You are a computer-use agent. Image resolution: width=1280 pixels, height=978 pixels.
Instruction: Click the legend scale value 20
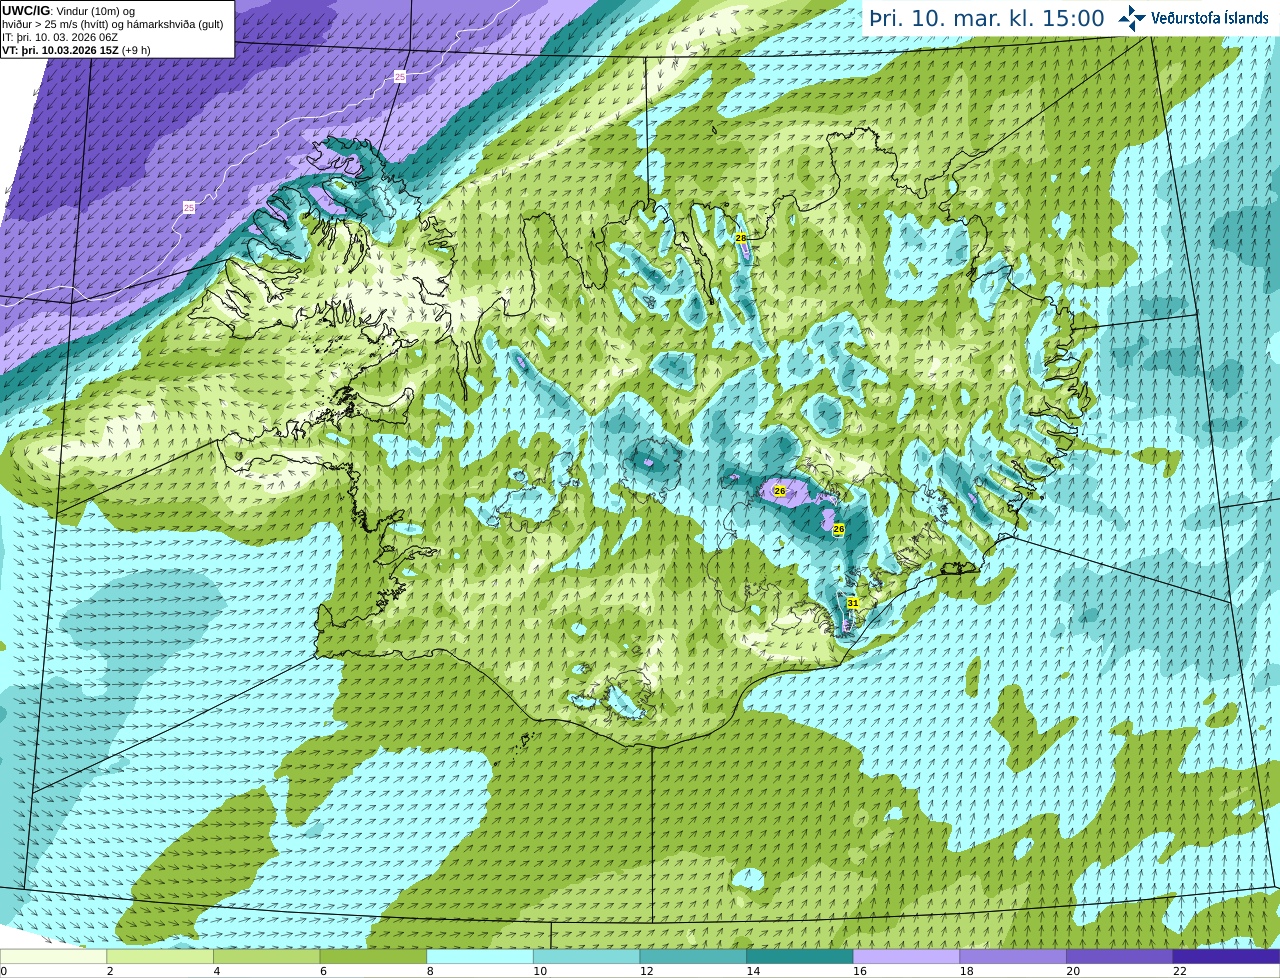tap(1073, 971)
